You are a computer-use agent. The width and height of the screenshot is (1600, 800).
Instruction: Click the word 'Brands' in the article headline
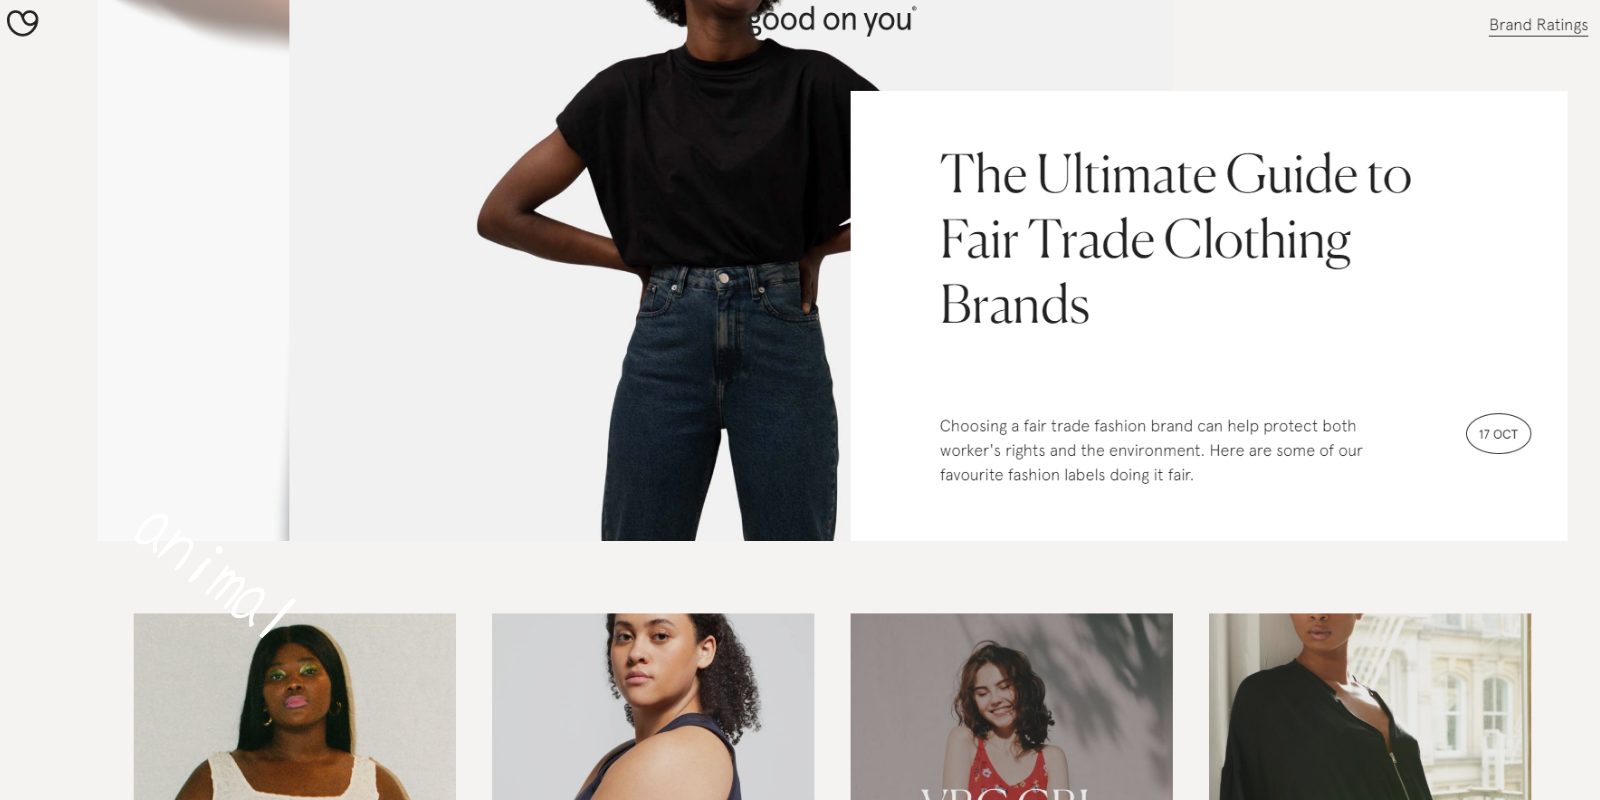(1014, 305)
